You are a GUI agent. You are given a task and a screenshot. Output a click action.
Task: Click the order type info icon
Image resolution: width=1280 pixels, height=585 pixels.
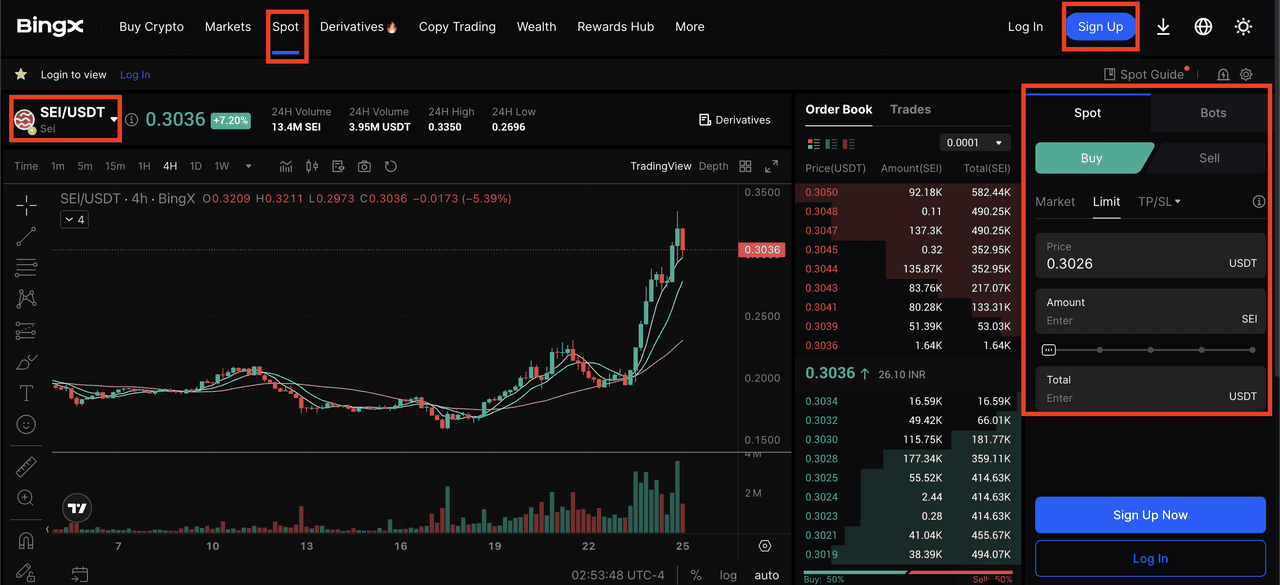(1258, 202)
